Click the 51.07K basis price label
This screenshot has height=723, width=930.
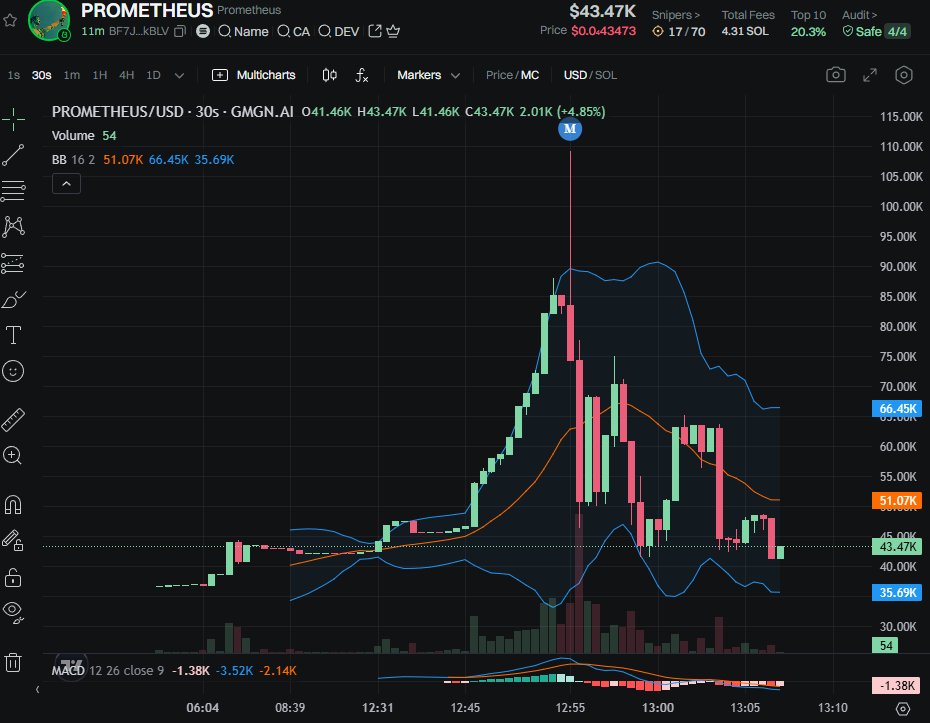click(x=897, y=501)
